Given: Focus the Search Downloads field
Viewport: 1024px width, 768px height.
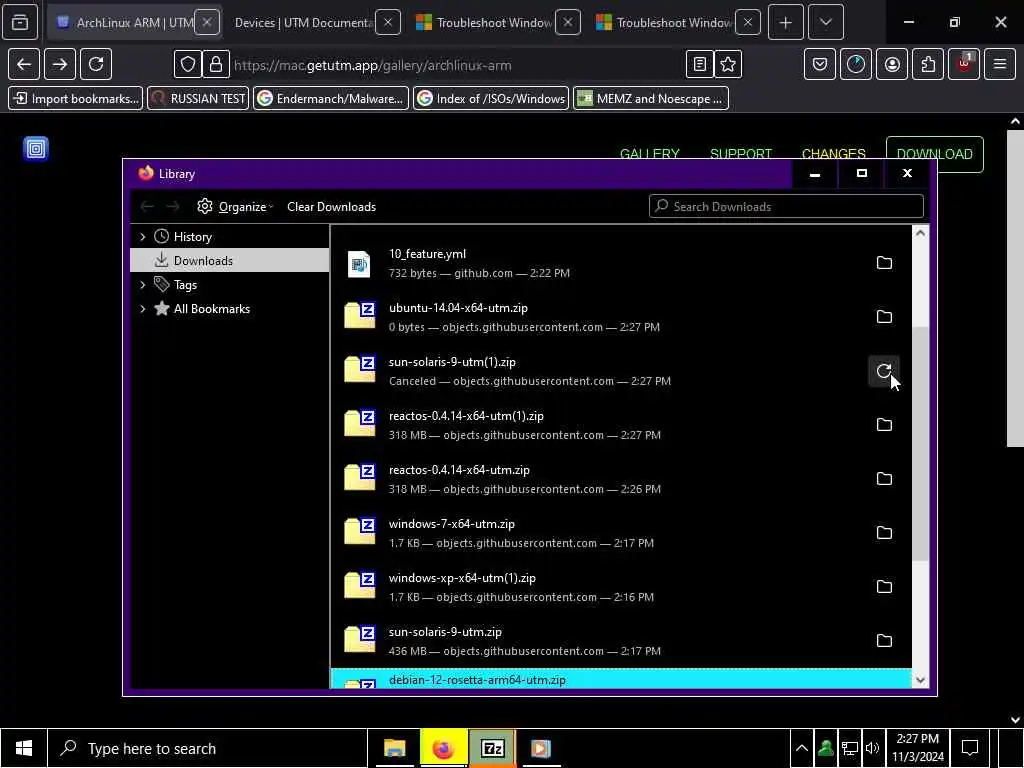Looking at the screenshot, I should tap(786, 206).
